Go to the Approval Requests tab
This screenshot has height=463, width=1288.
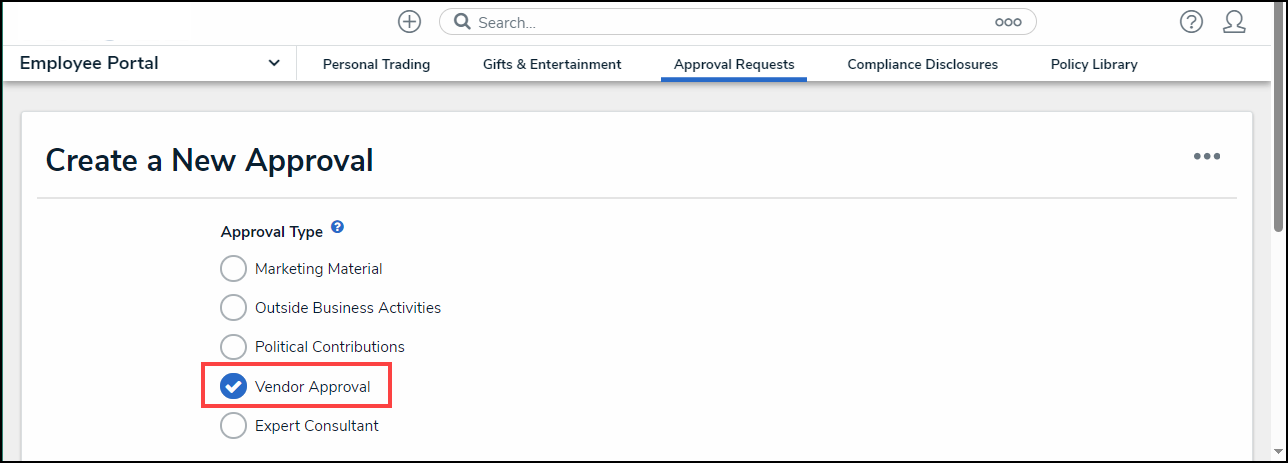click(x=734, y=65)
